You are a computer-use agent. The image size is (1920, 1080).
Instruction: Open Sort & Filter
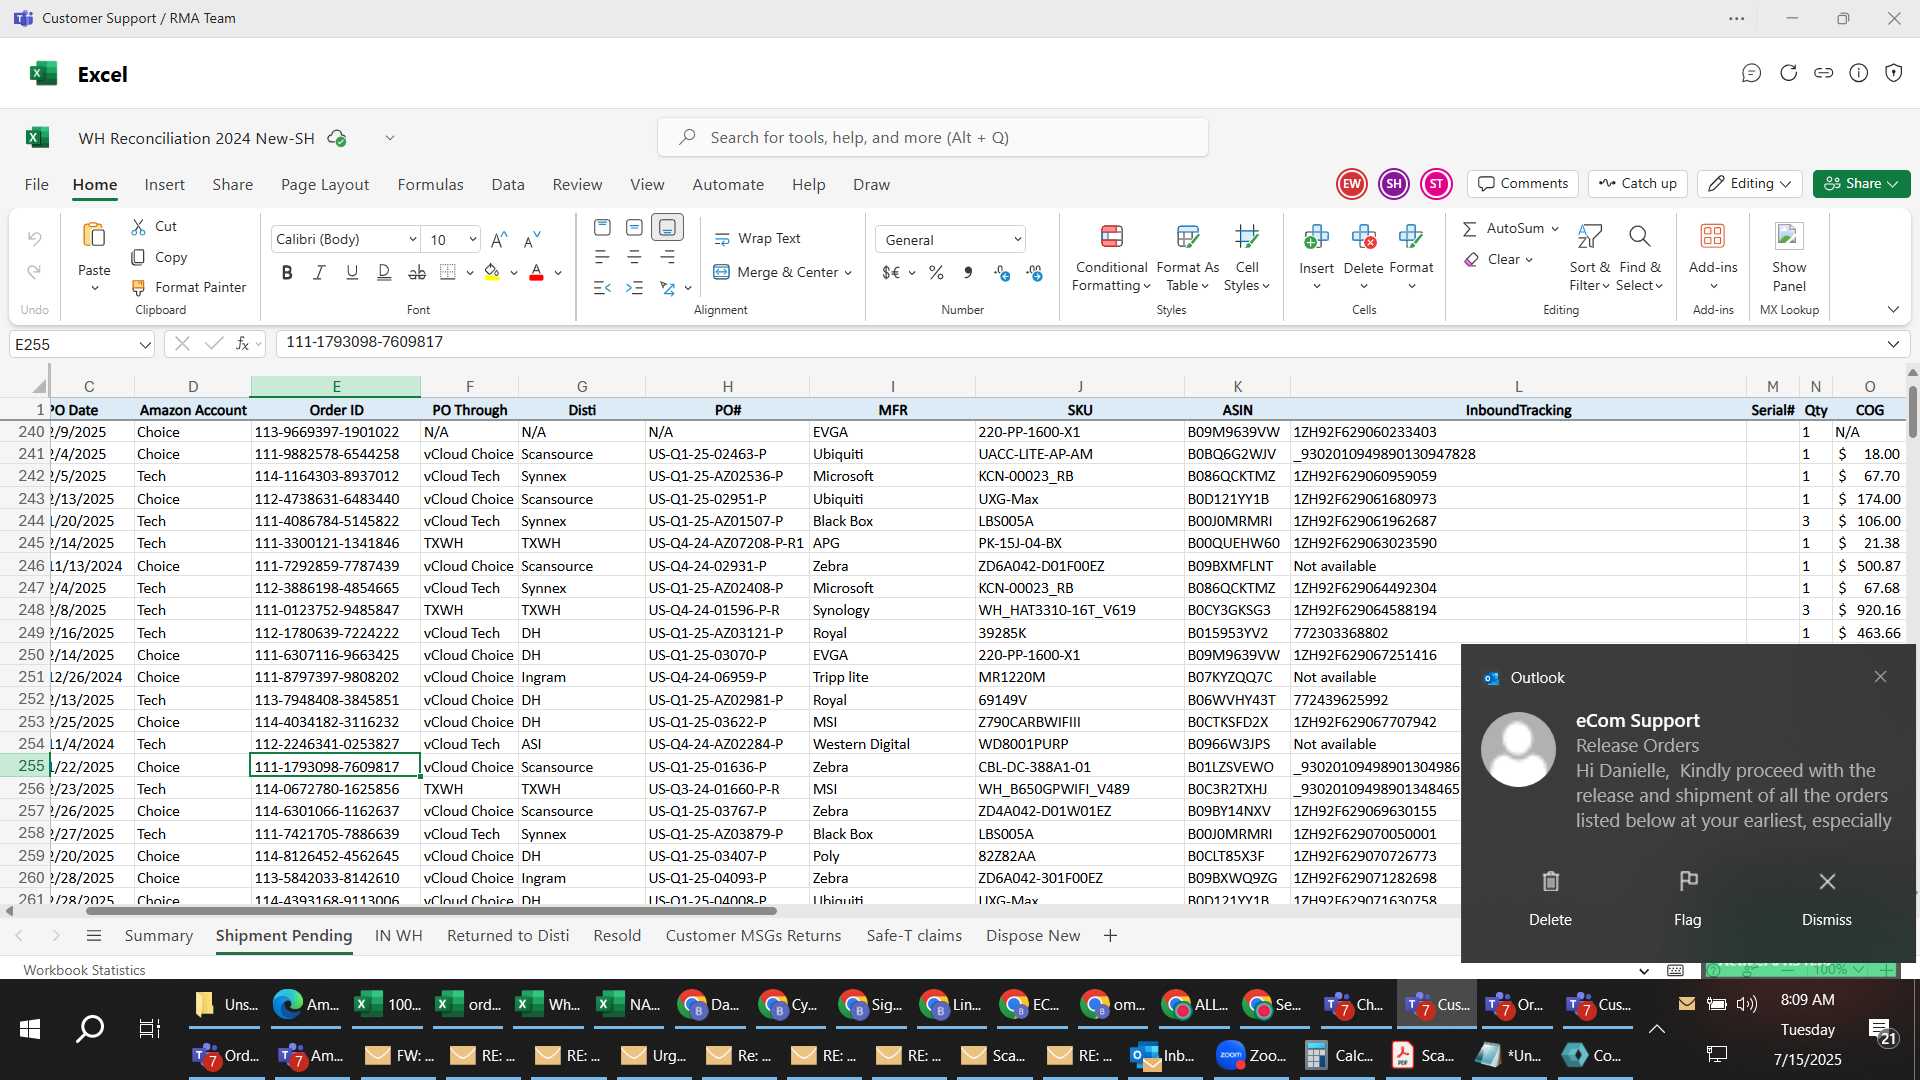[x=1589, y=257]
